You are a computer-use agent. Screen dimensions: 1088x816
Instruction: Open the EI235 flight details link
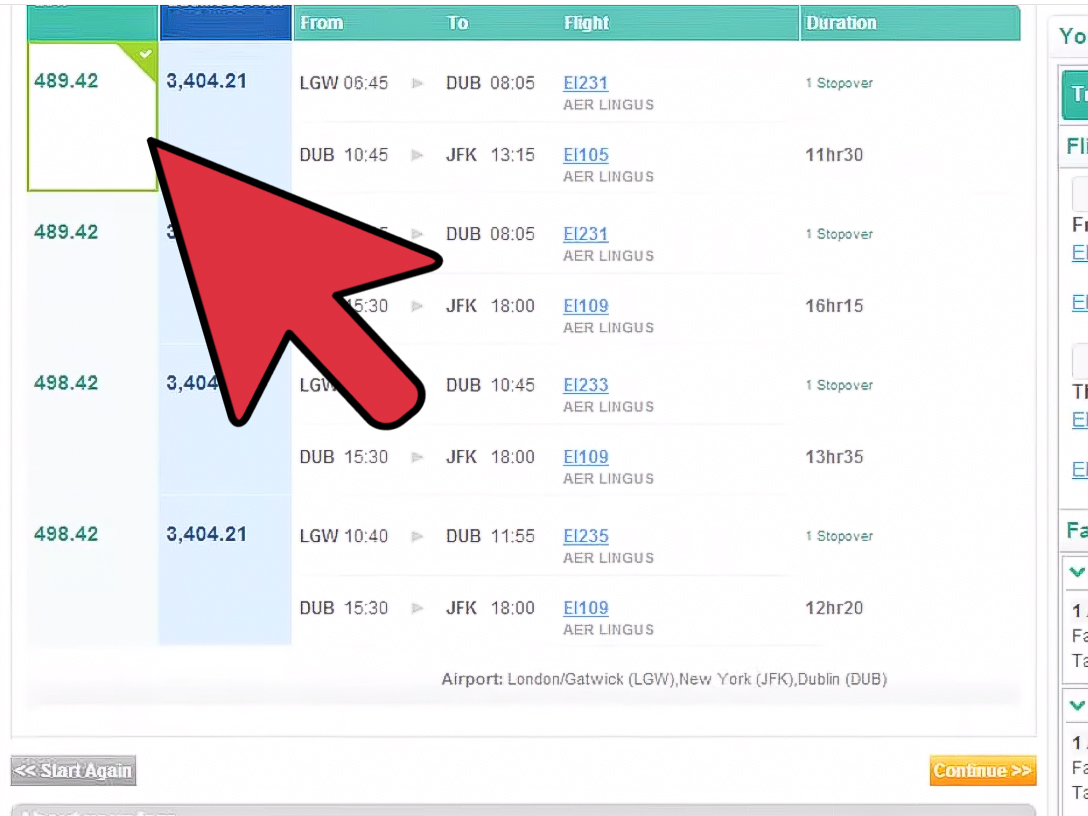pos(586,536)
